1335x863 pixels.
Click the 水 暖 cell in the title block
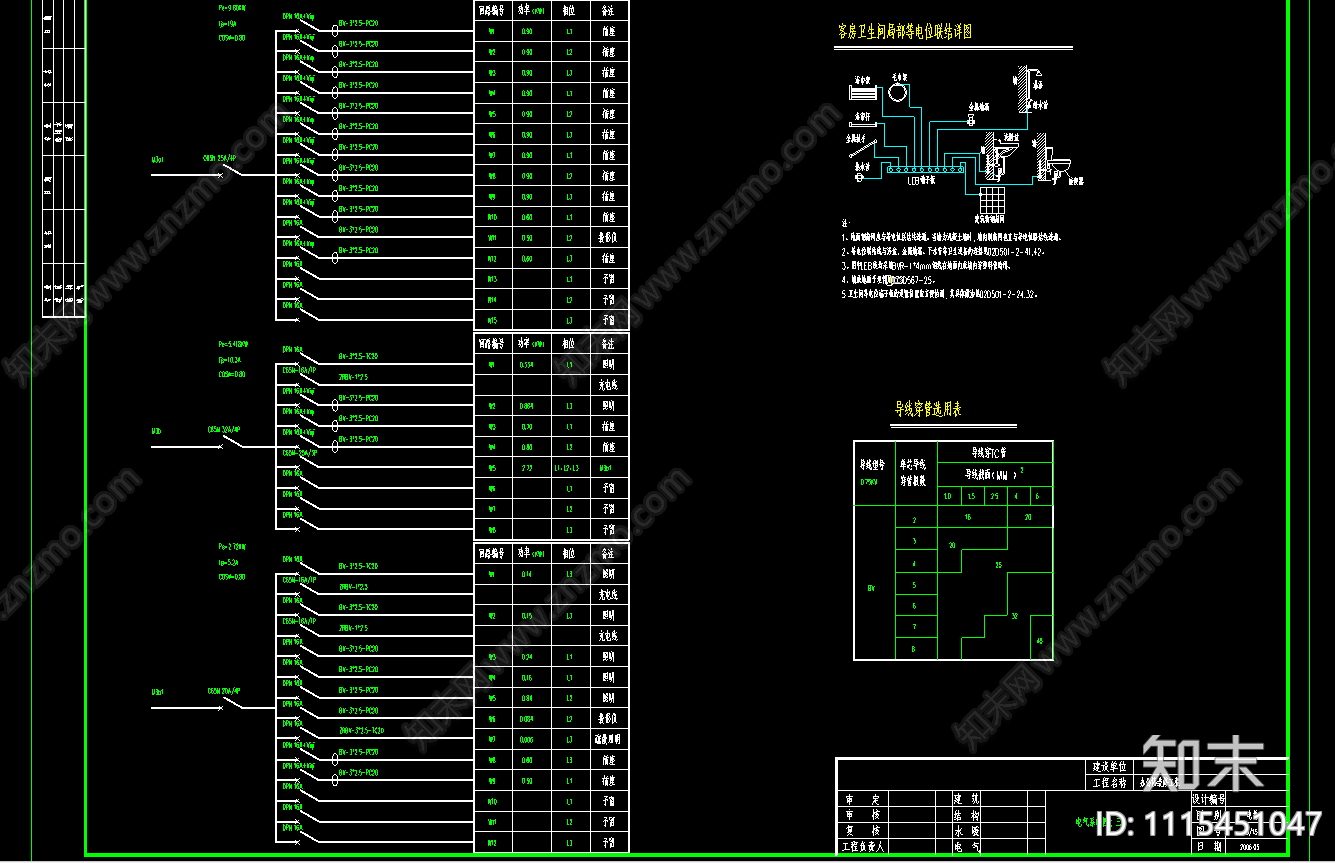pos(967,831)
